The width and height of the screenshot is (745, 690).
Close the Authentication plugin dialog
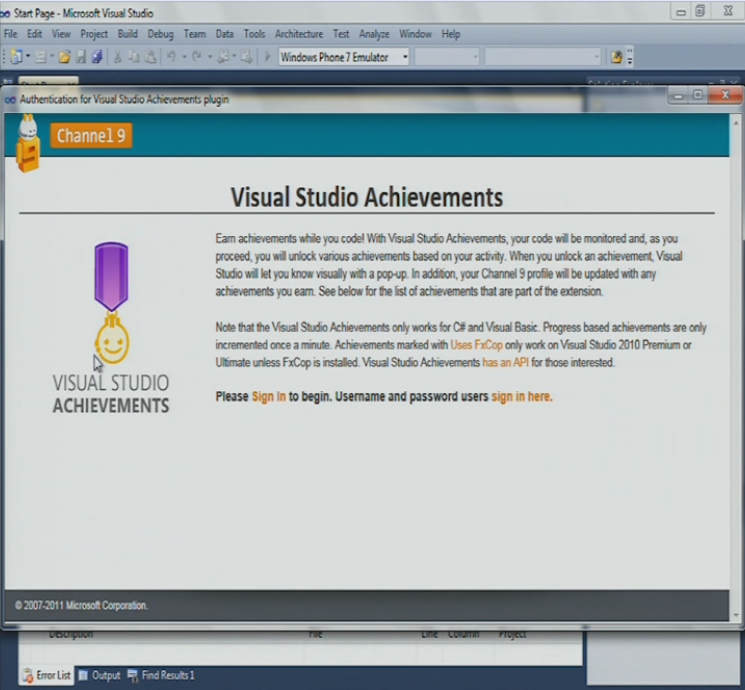click(725, 95)
